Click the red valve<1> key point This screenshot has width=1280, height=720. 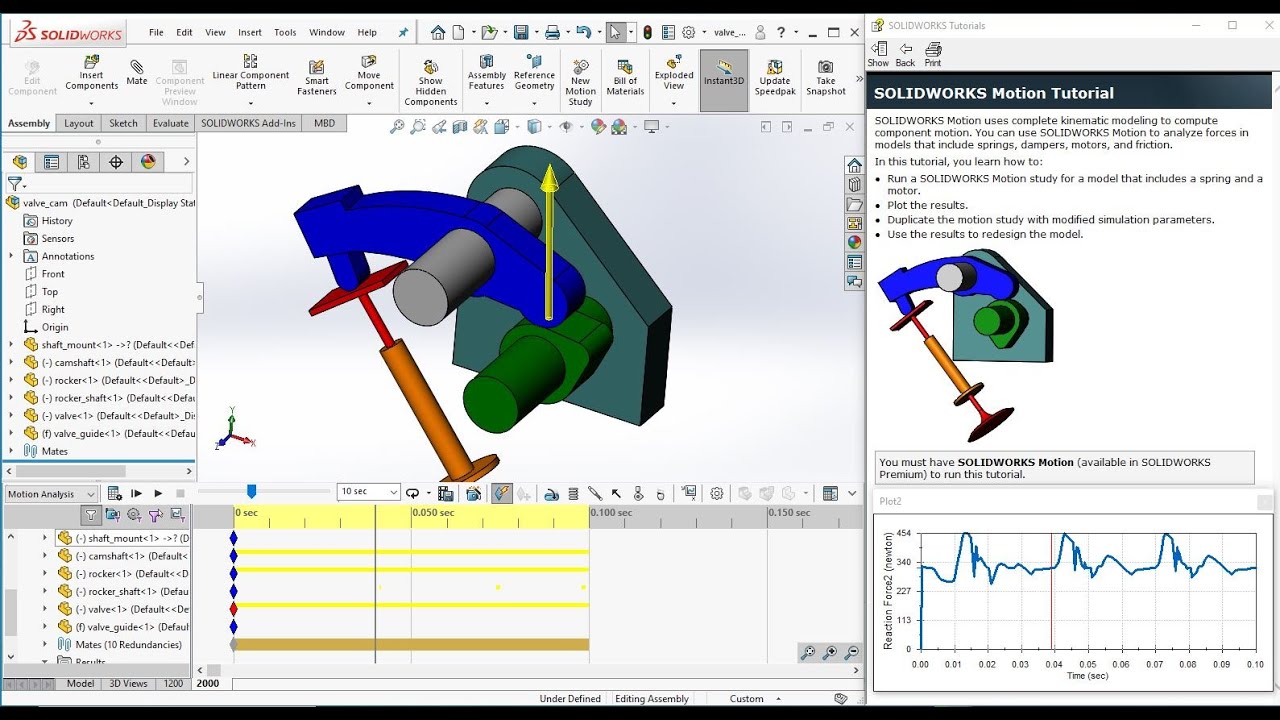click(233, 609)
